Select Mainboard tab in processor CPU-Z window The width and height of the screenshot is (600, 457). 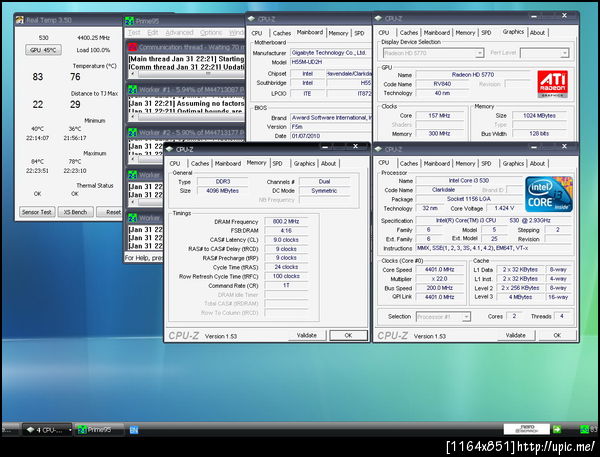(437, 163)
